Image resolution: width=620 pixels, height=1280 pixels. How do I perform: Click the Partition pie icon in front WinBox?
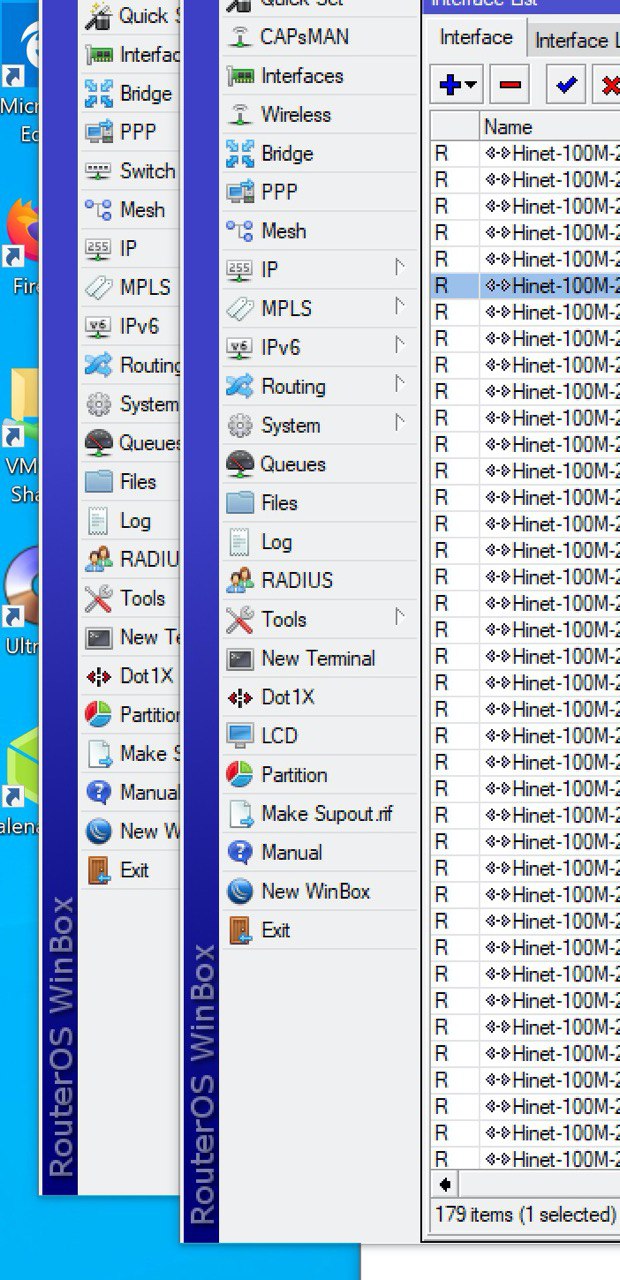(240, 774)
